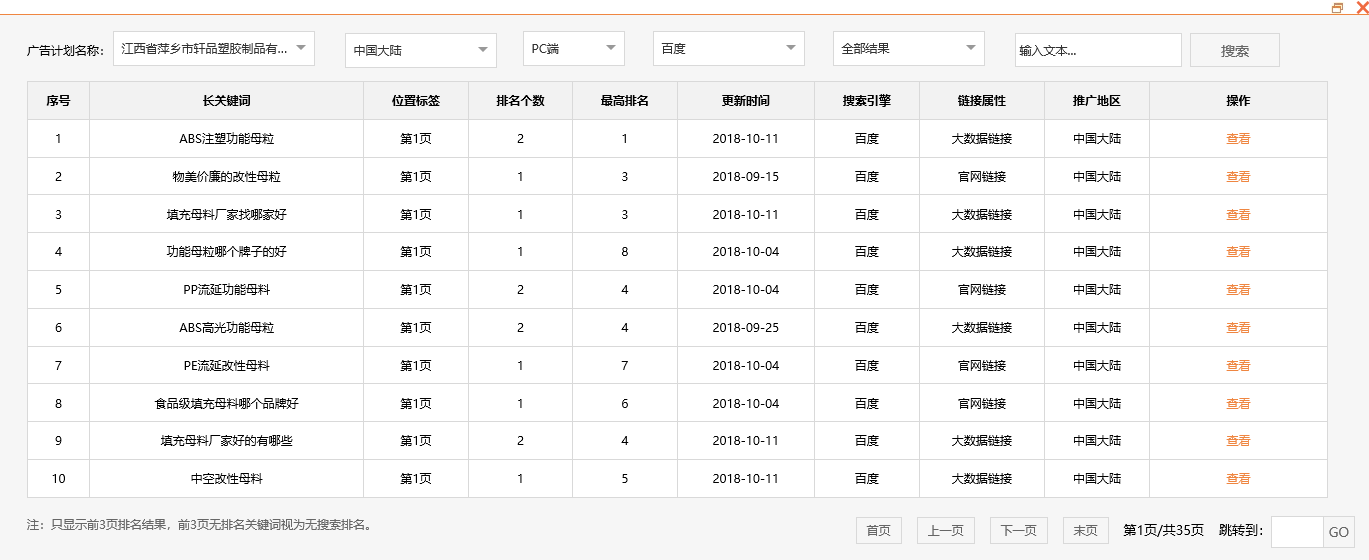
Task: Click the 位置标签 column header
Action: (x=416, y=101)
